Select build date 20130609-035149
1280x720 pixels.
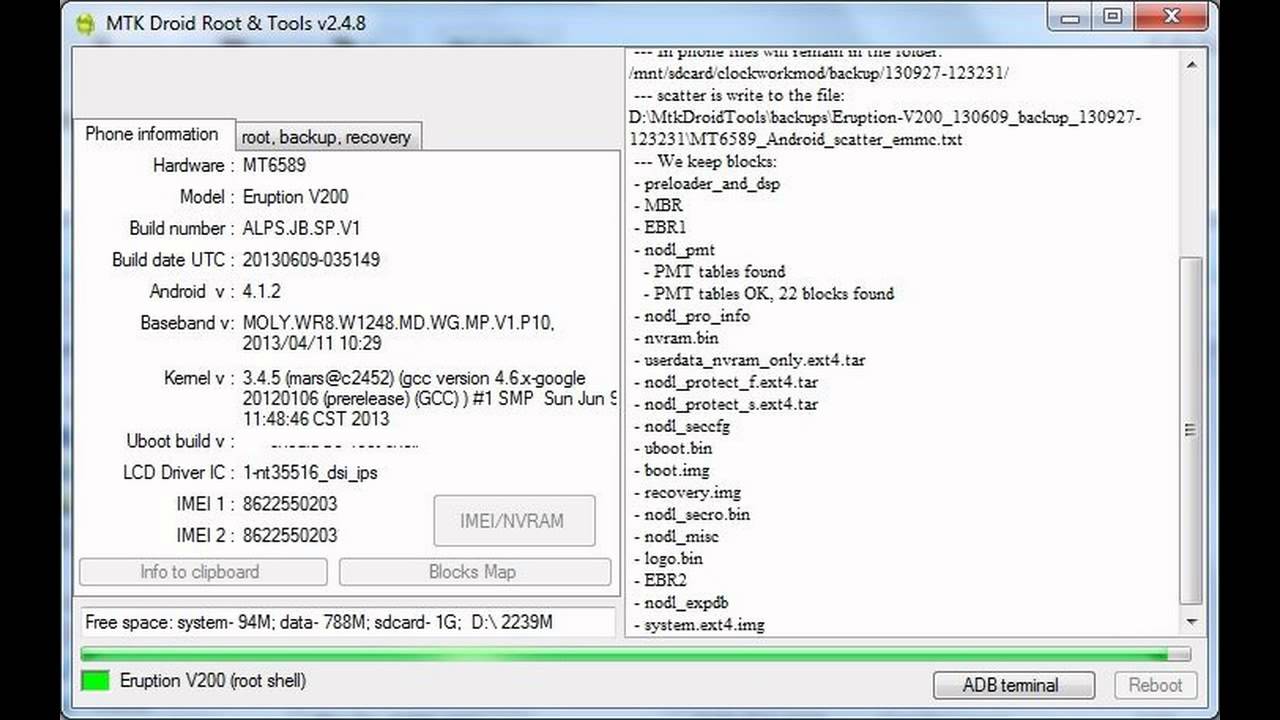coord(311,260)
